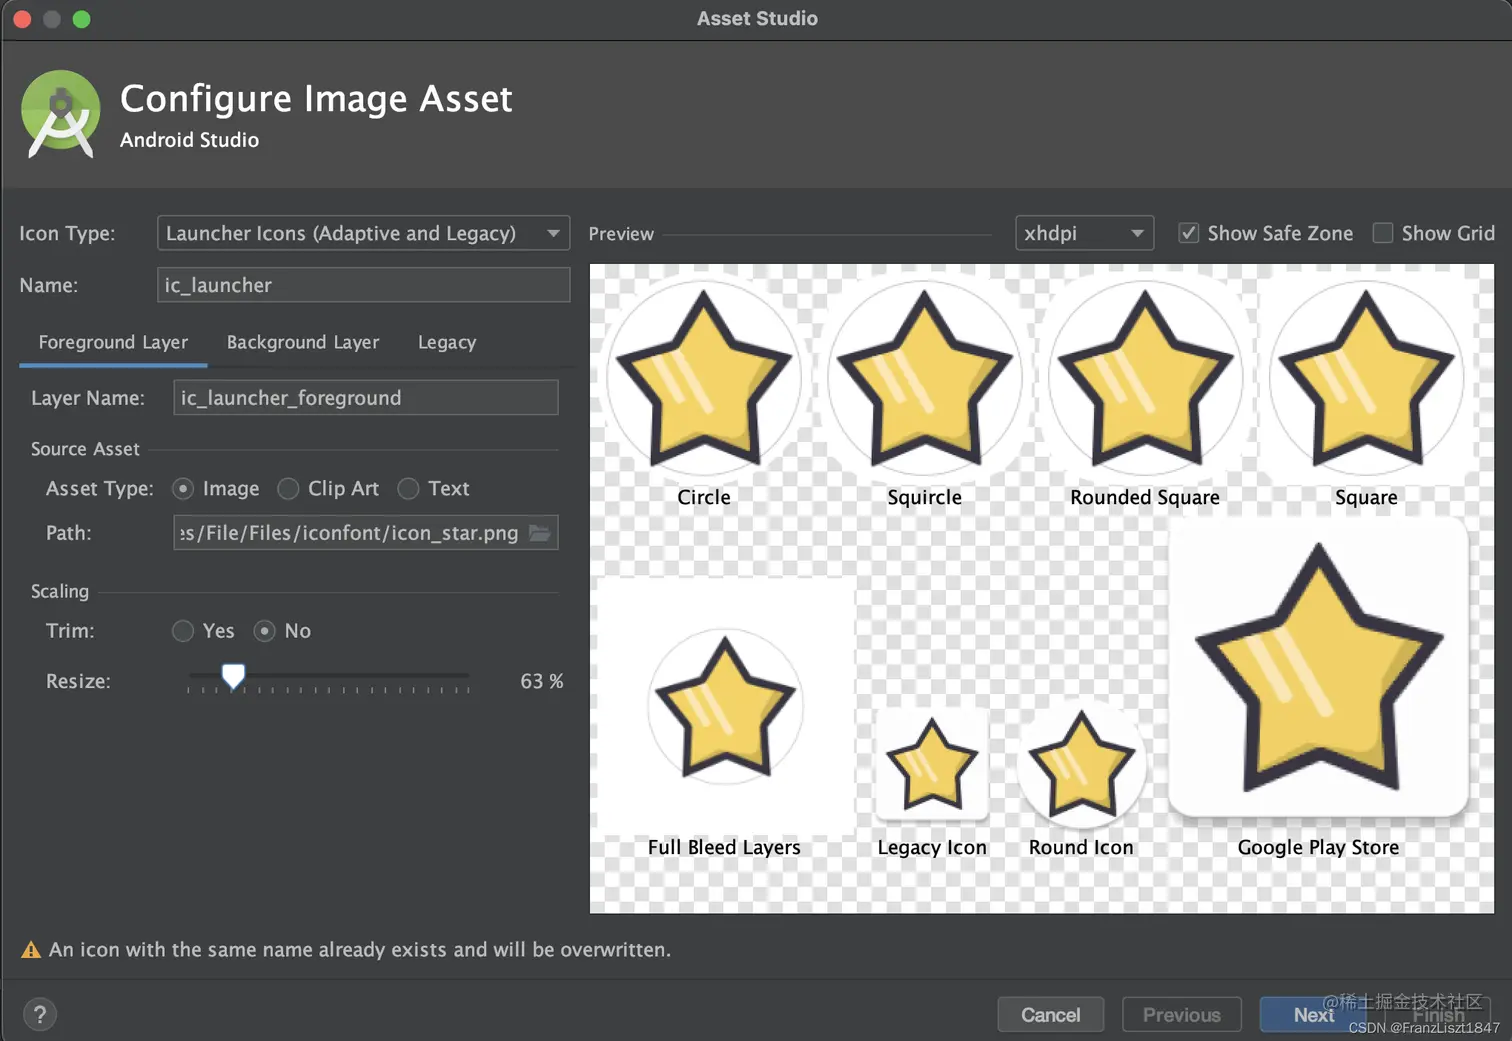Click the Source Asset section label
The image size is (1512, 1041).
[85, 449]
